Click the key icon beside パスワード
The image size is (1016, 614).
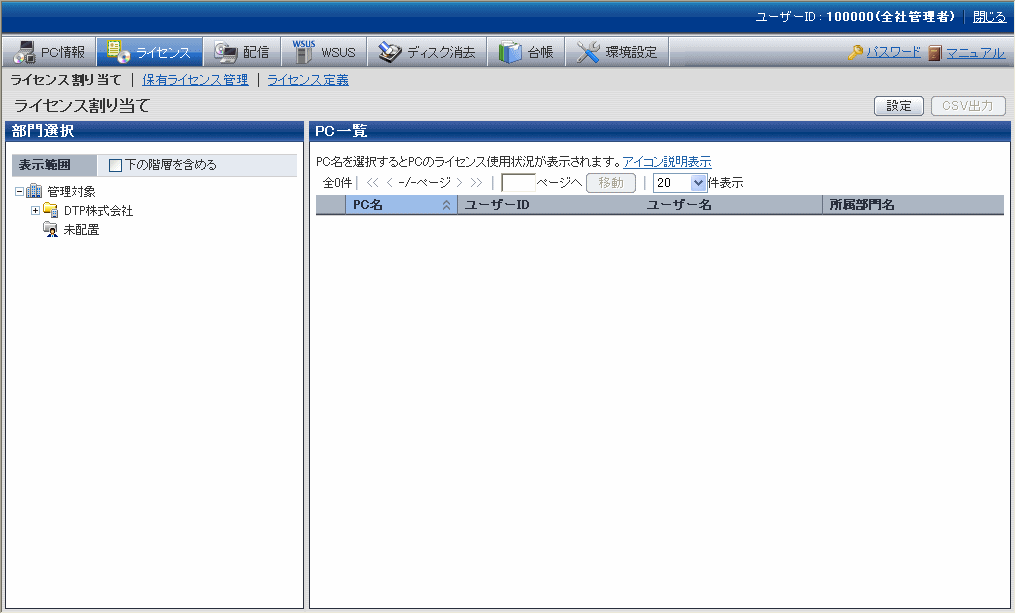click(855, 52)
